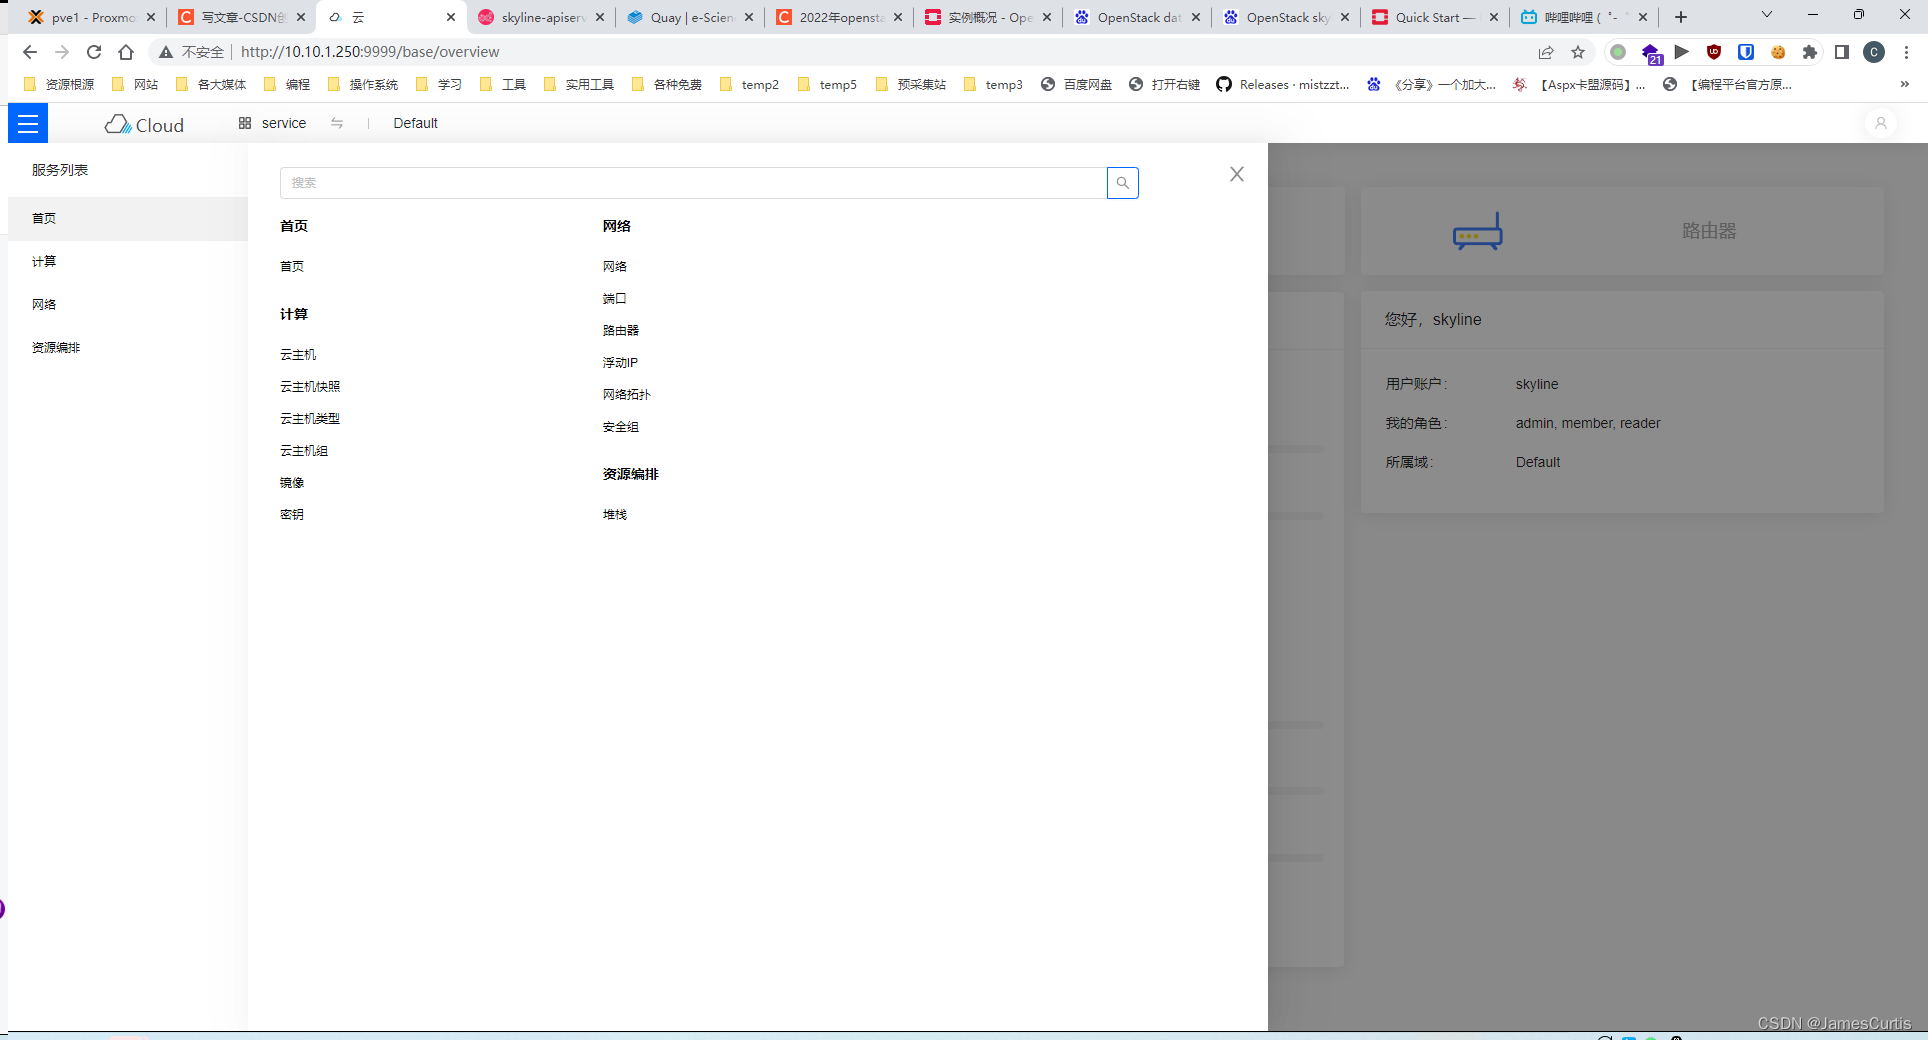Click the browser address bar URL
Viewport: 1928px width, 1040px height.
coord(370,52)
